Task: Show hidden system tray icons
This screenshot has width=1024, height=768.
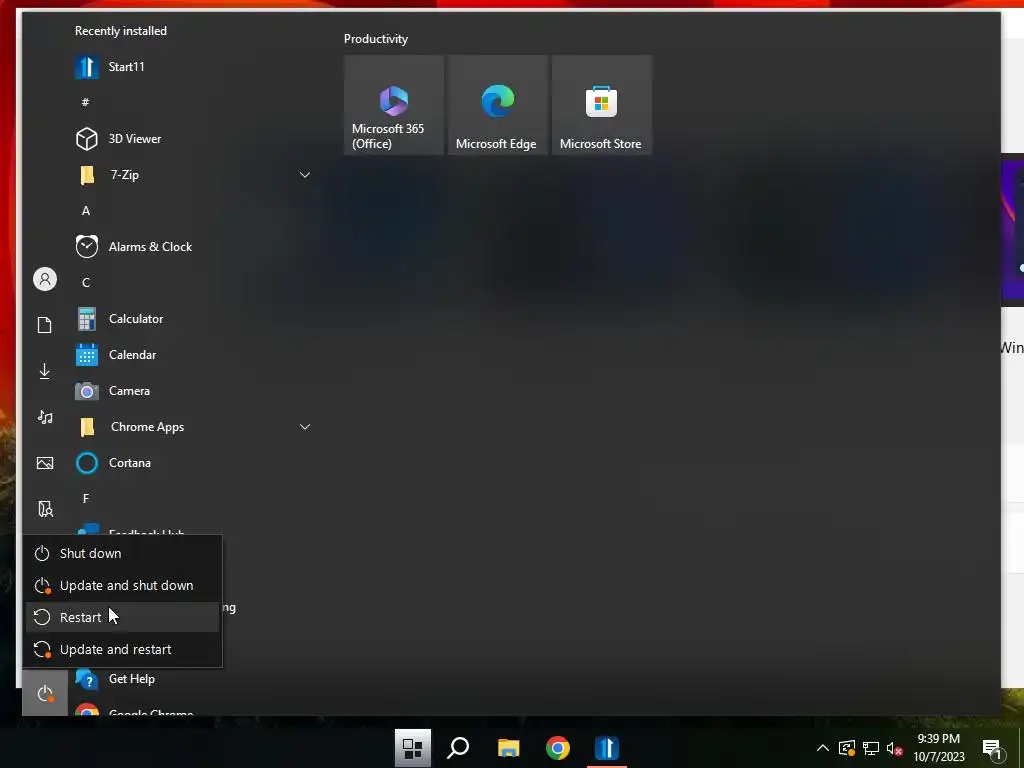Action: (823, 748)
